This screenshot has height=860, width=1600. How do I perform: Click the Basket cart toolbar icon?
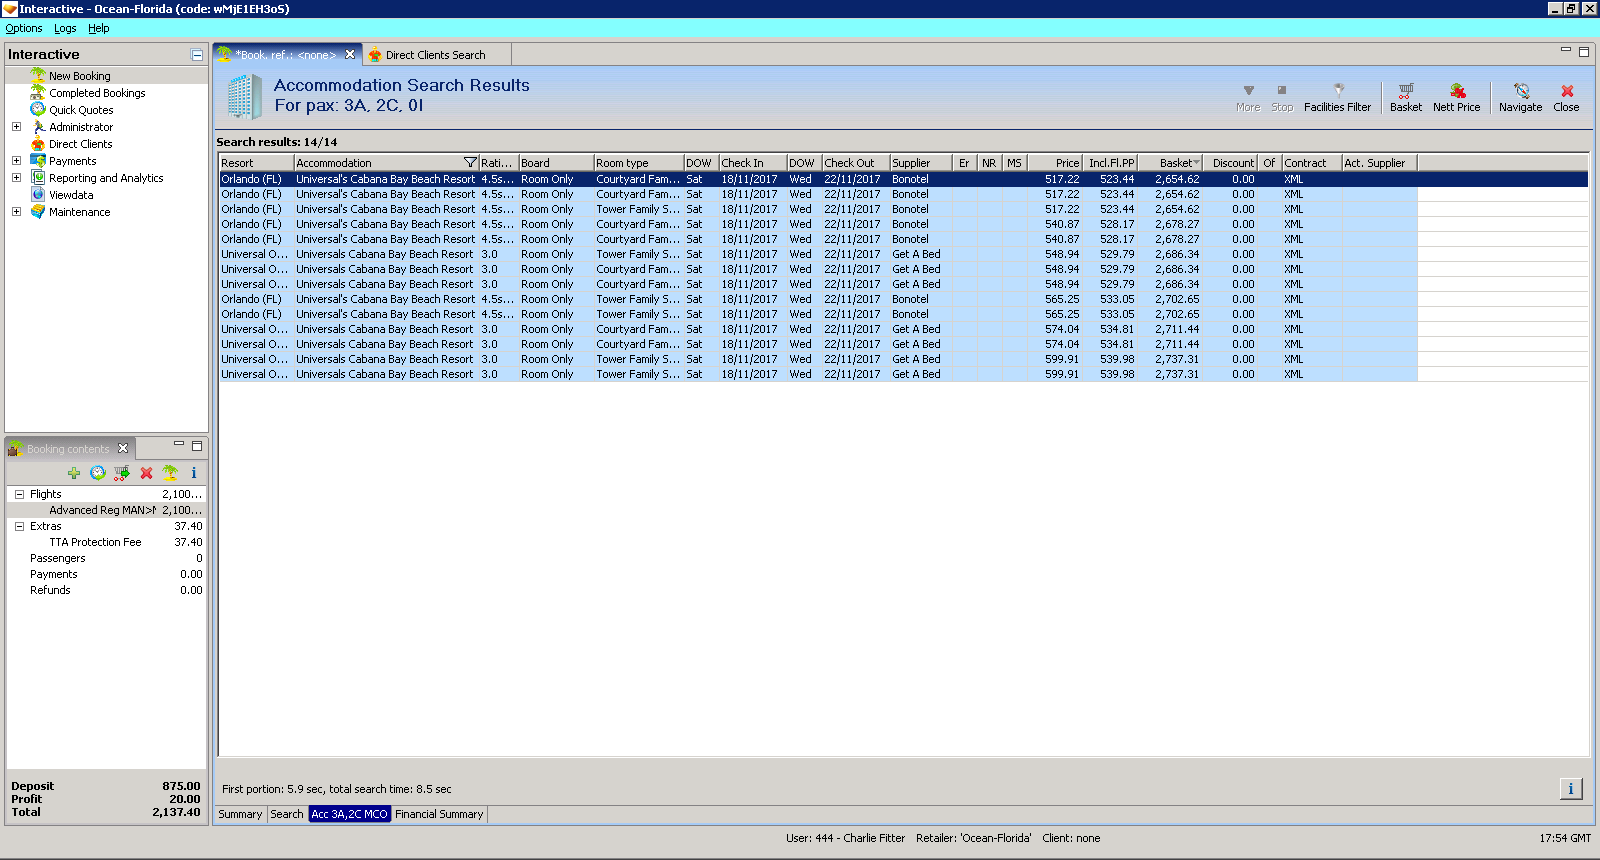coord(1406,90)
